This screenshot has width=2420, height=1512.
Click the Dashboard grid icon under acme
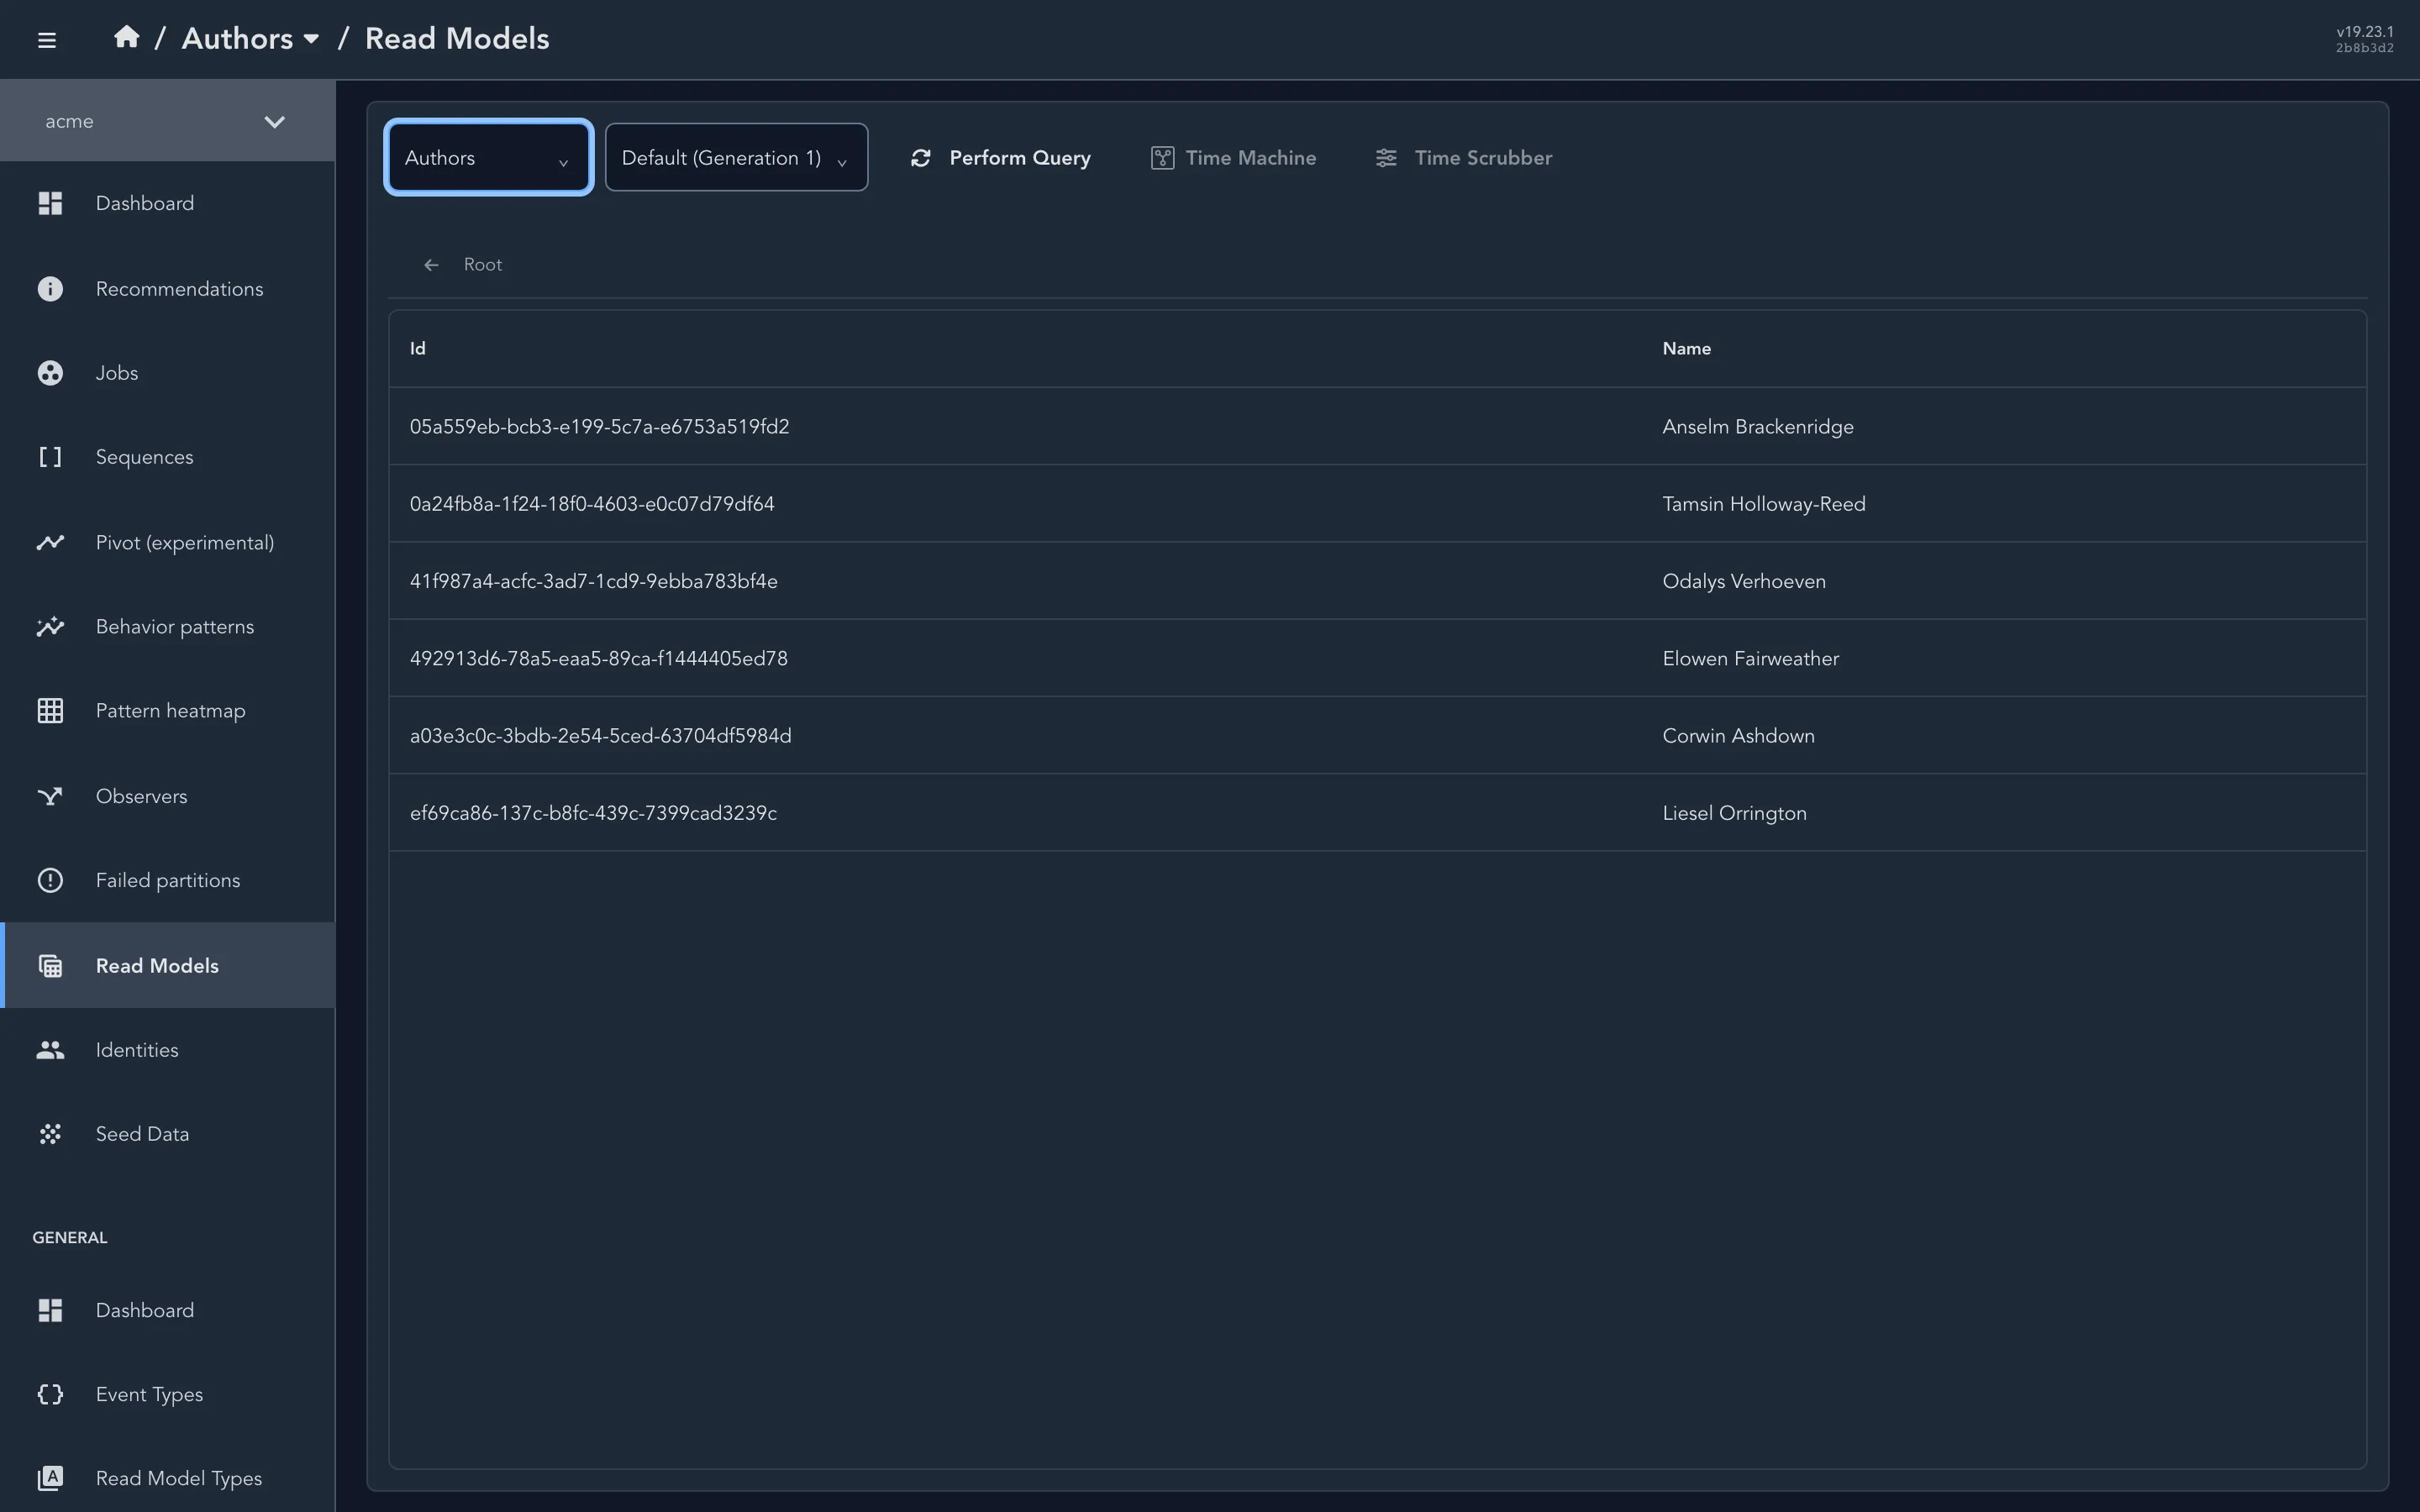50,203
